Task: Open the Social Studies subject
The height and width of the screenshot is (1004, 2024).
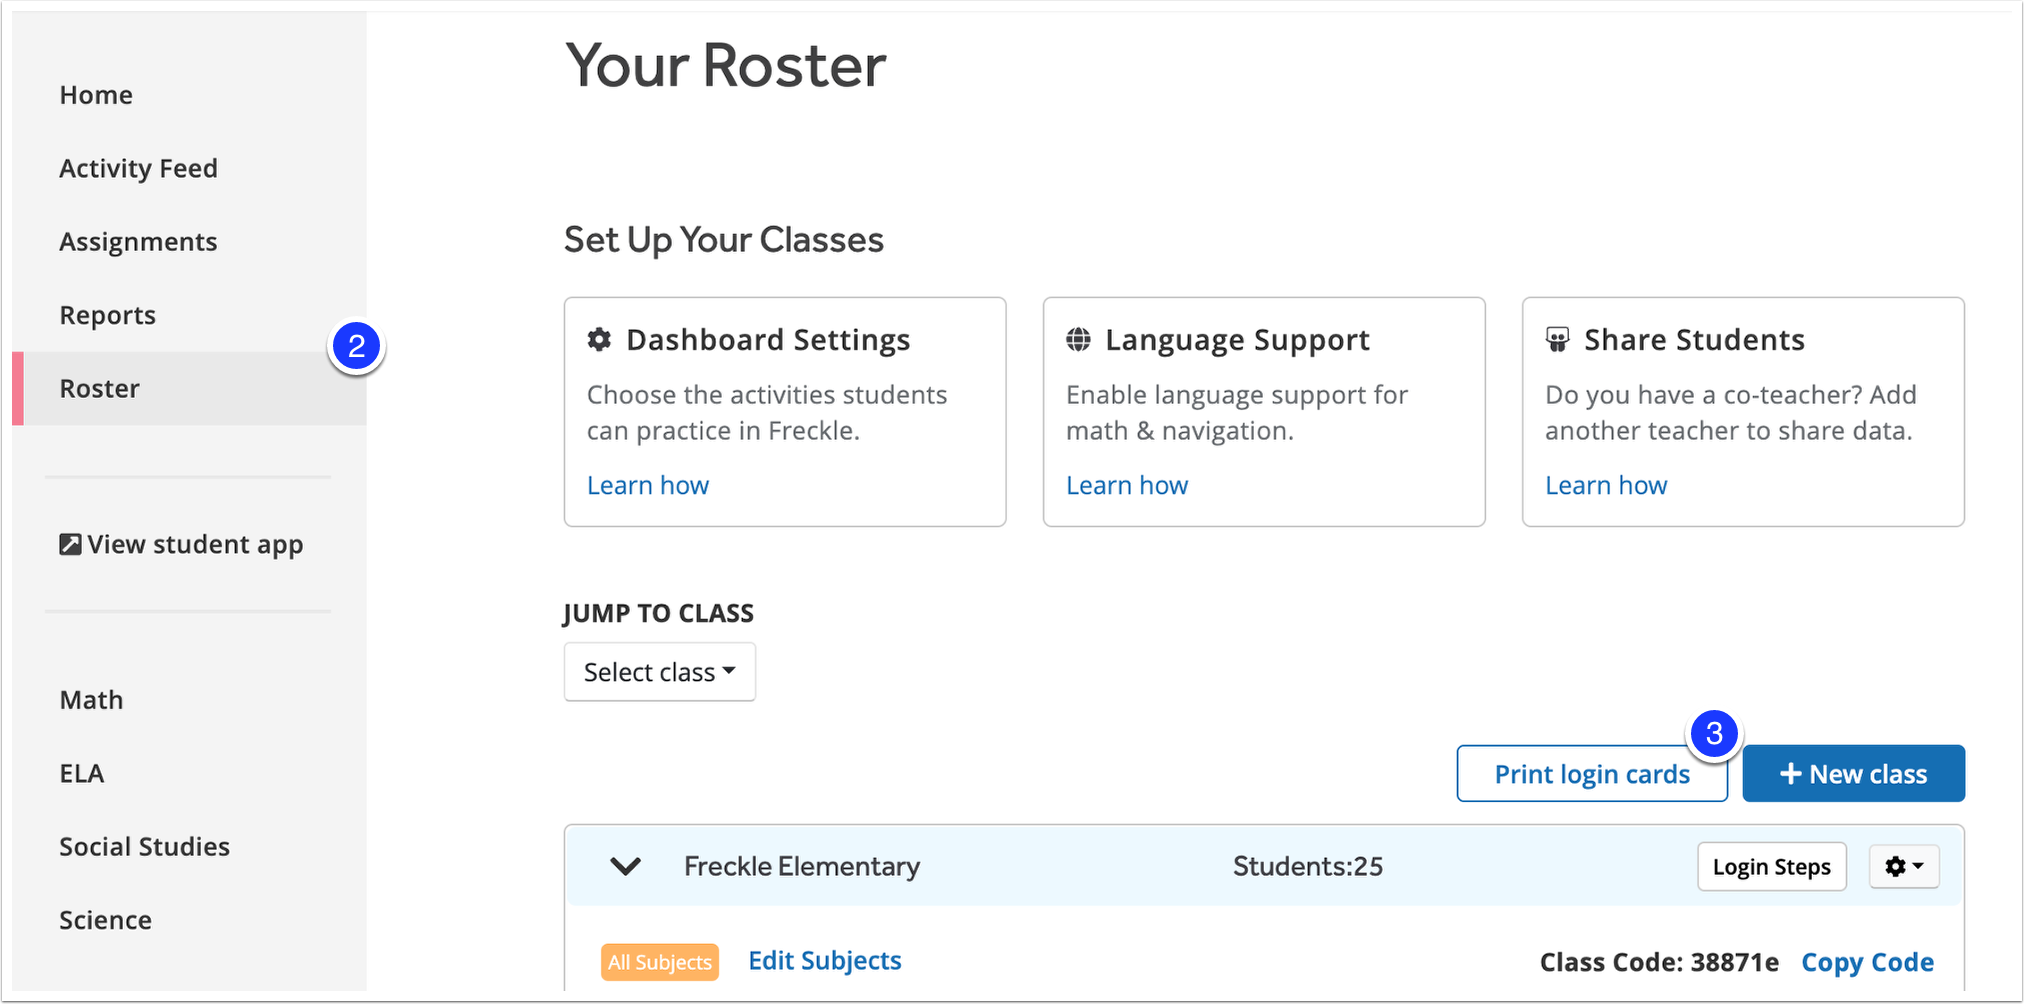Action: 144,847
